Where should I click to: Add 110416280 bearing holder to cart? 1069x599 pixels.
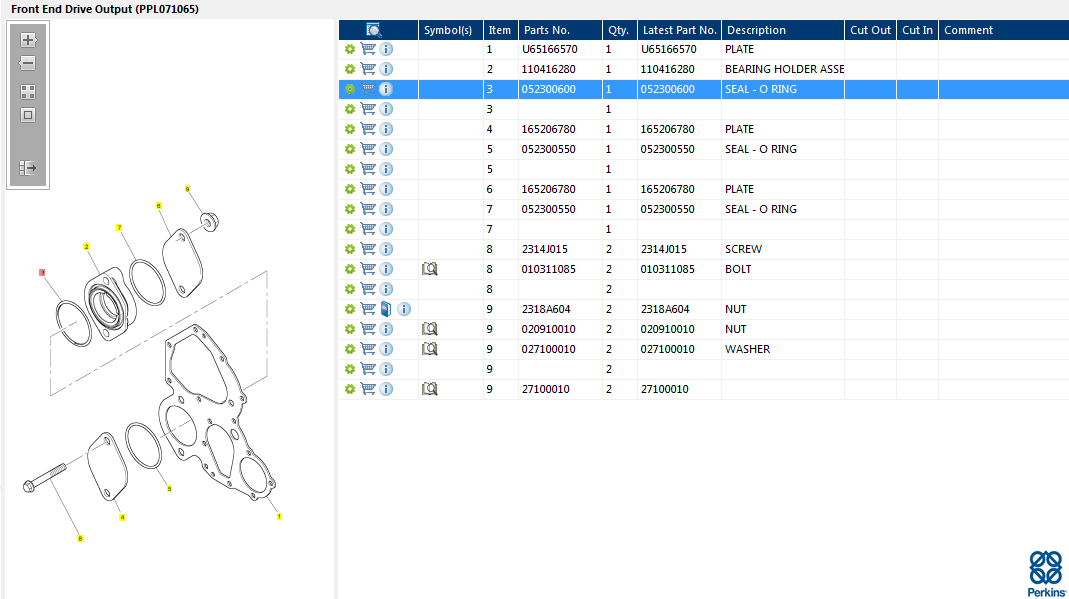click(x=368, y=69)
